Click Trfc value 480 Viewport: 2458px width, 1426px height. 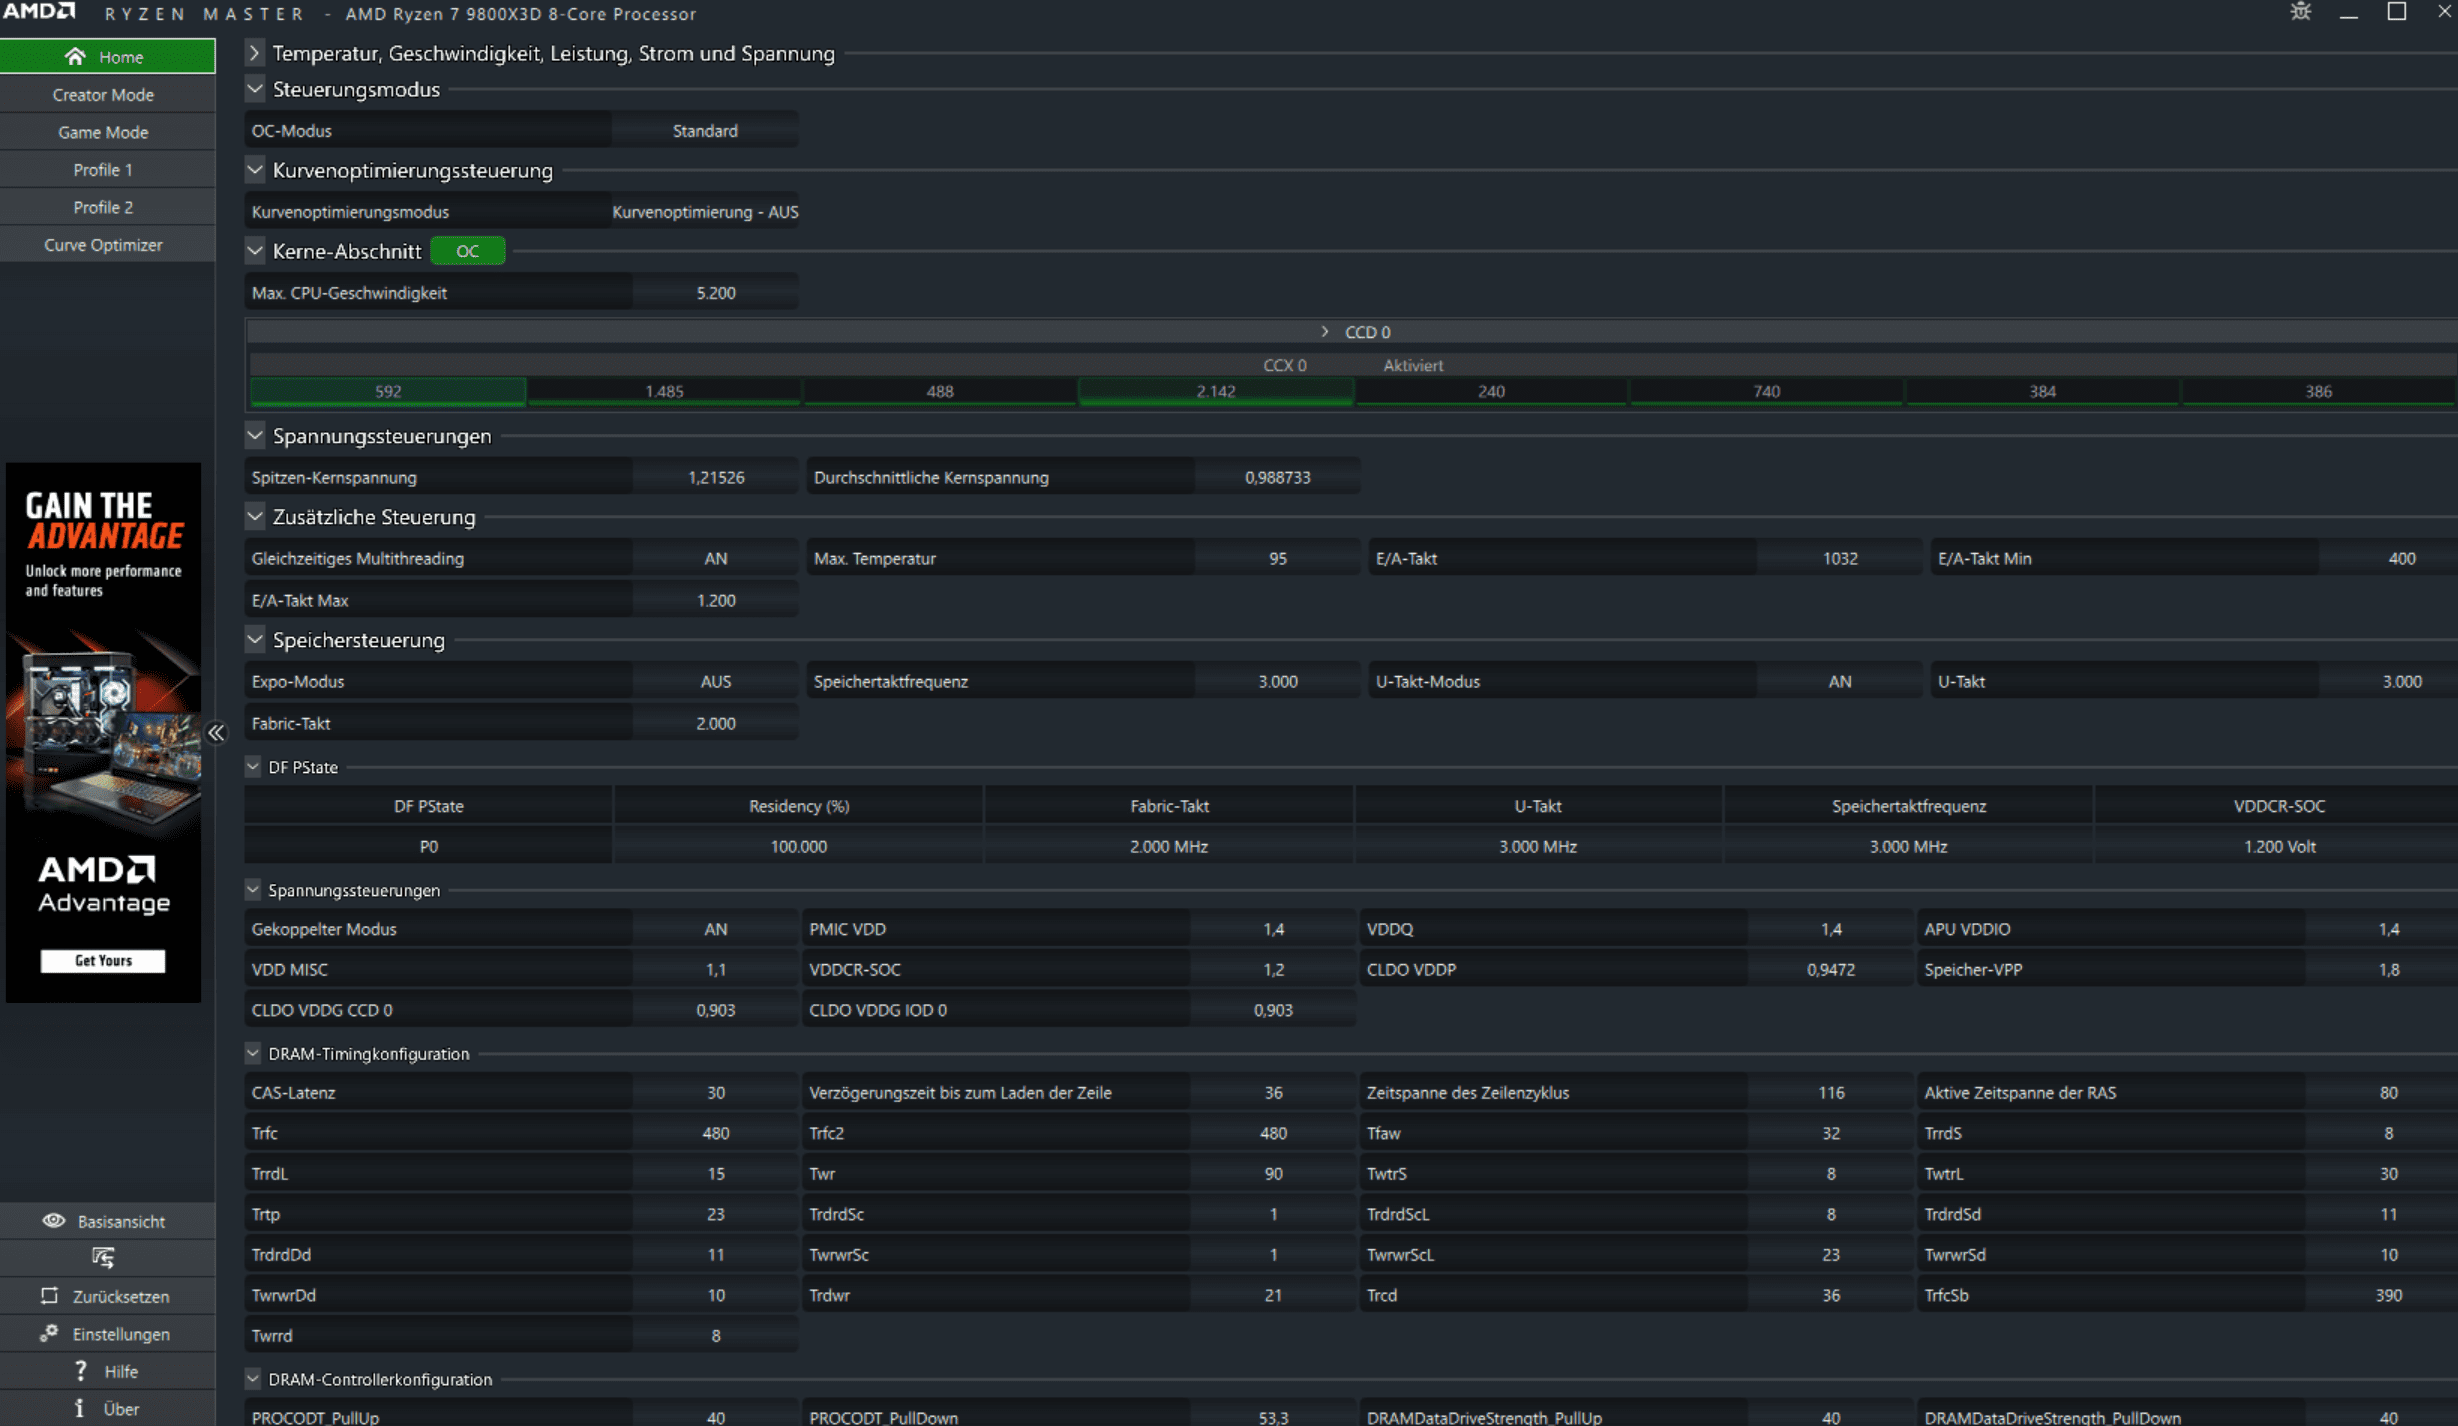715,1133
